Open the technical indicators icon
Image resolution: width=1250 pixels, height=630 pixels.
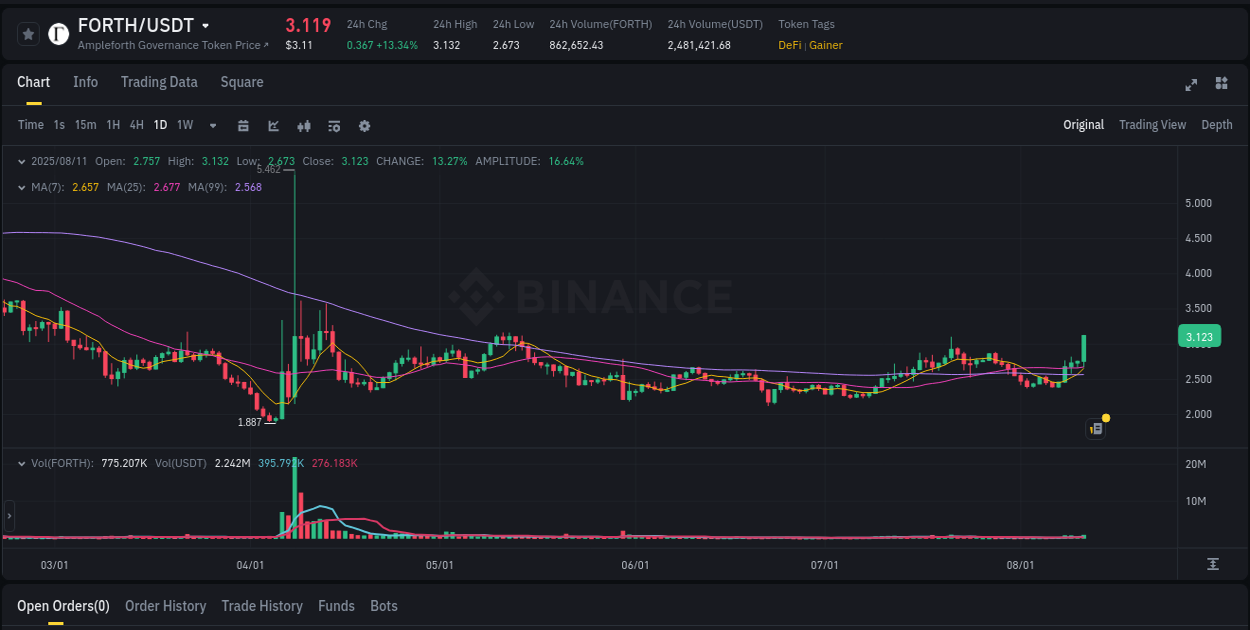pyautogui.click(x=333, y=126)
